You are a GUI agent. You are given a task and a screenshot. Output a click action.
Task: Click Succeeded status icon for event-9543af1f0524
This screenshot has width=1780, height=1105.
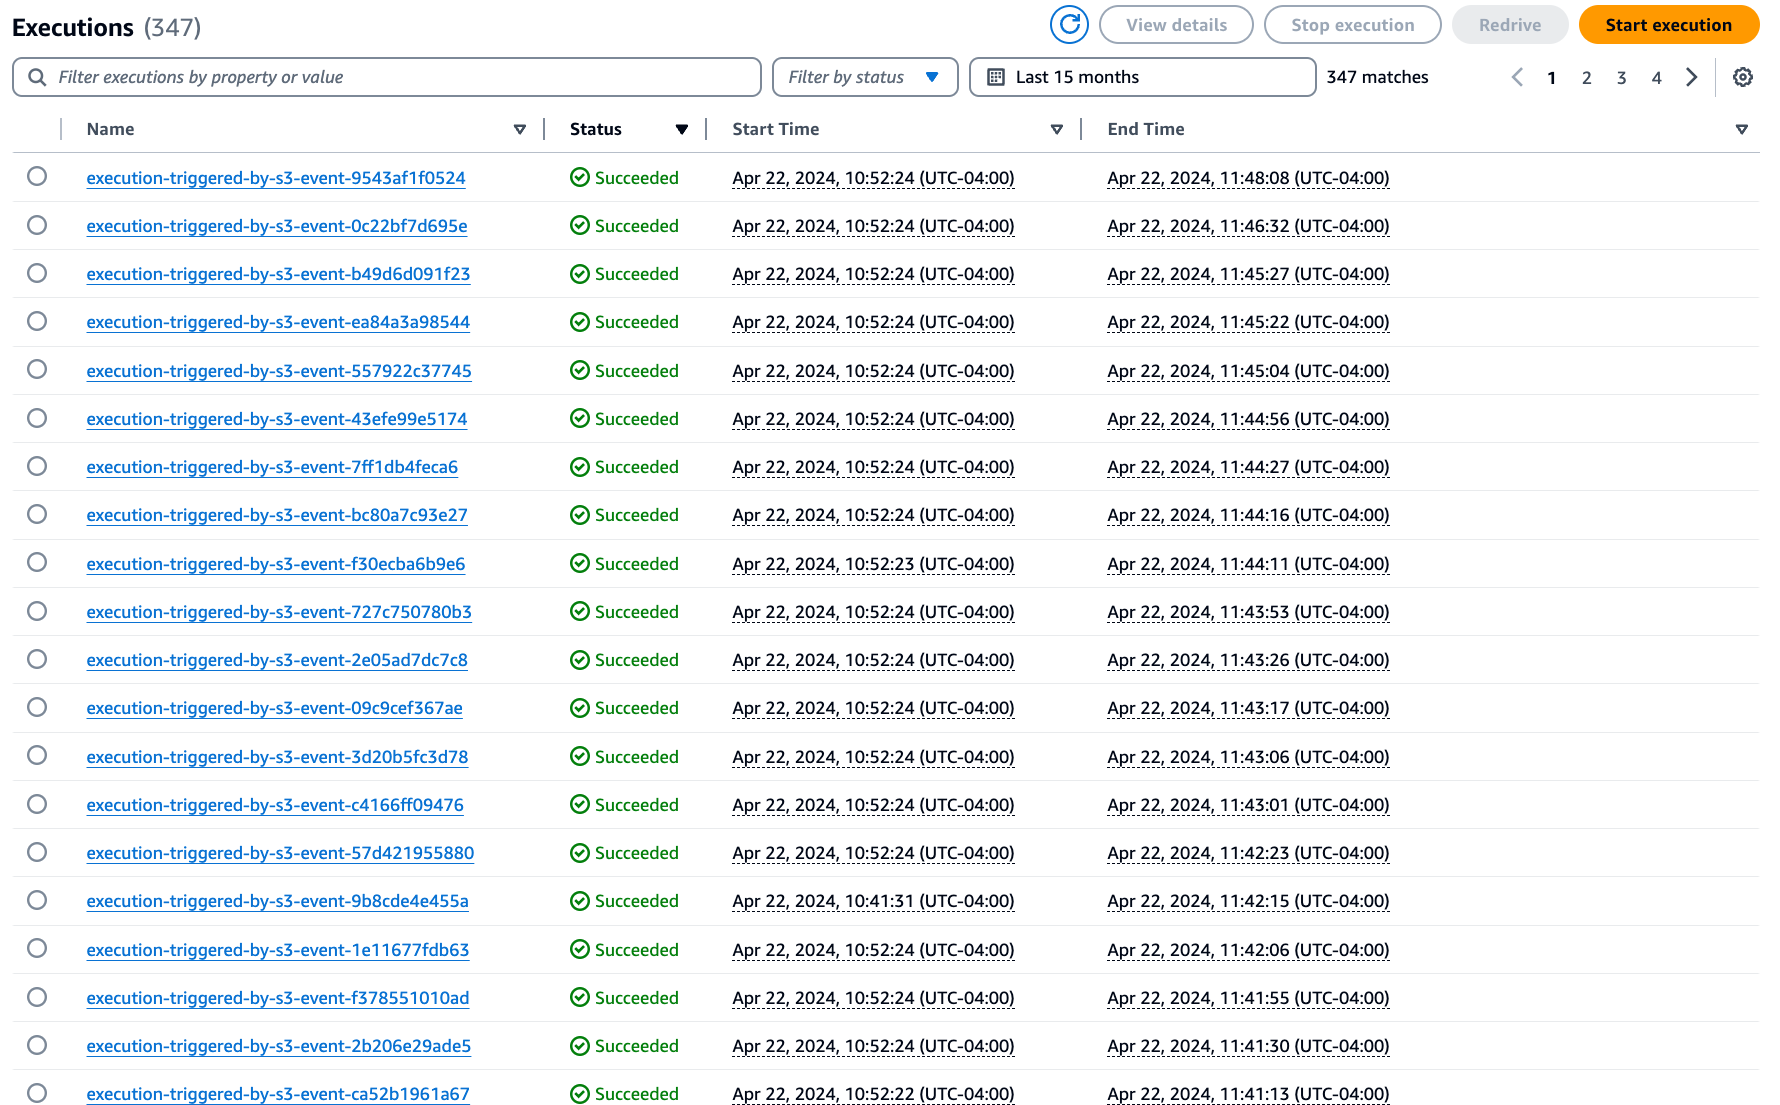[x=580, y=178]
